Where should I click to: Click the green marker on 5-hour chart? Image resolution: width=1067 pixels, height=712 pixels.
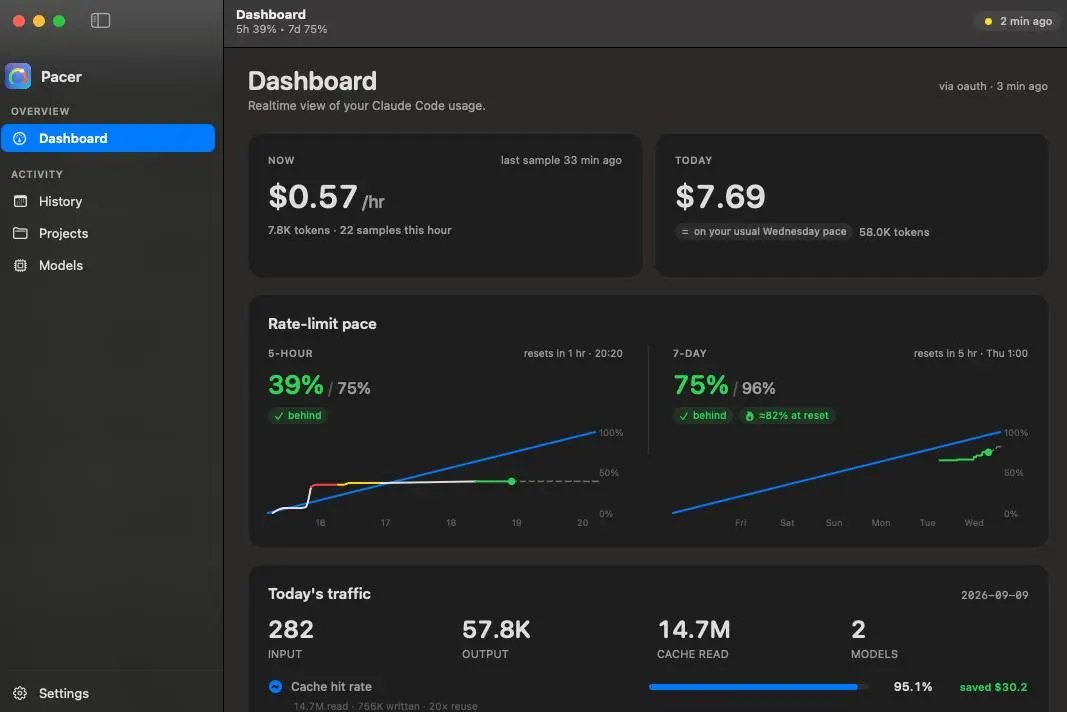(512, 481)
